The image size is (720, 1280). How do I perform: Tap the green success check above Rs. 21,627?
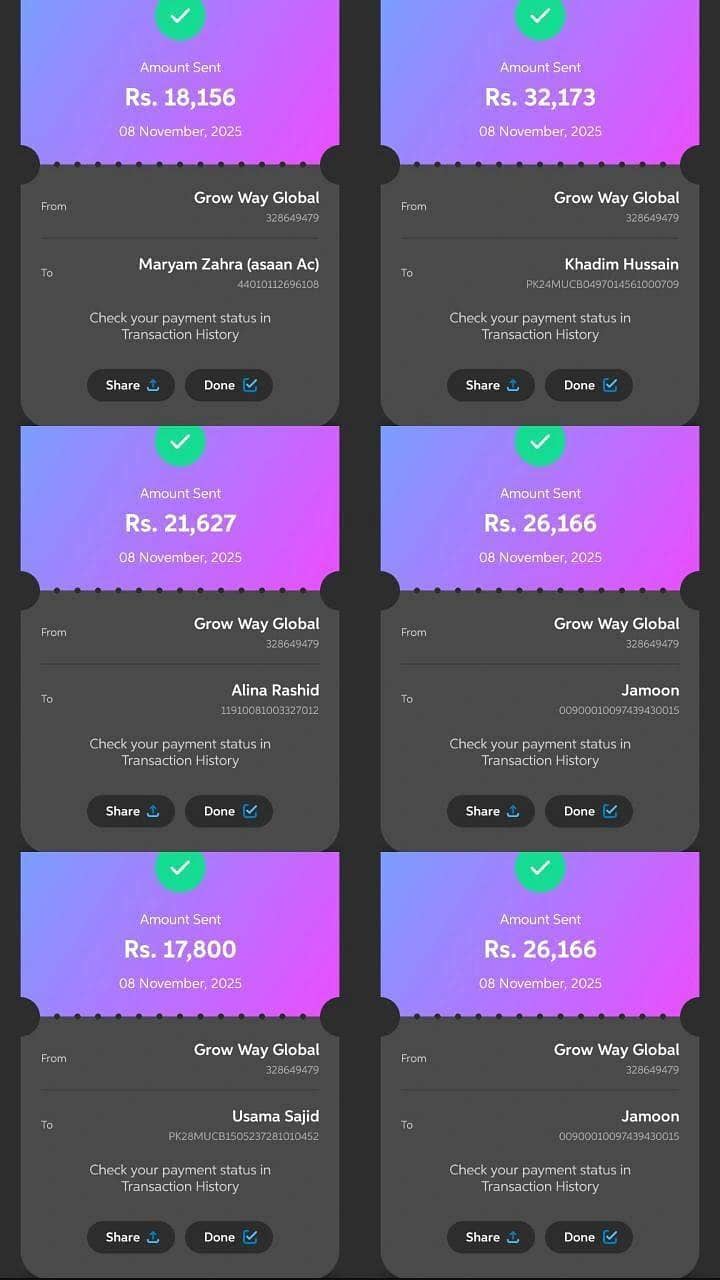pyautogui.click(x=180, y=442)
